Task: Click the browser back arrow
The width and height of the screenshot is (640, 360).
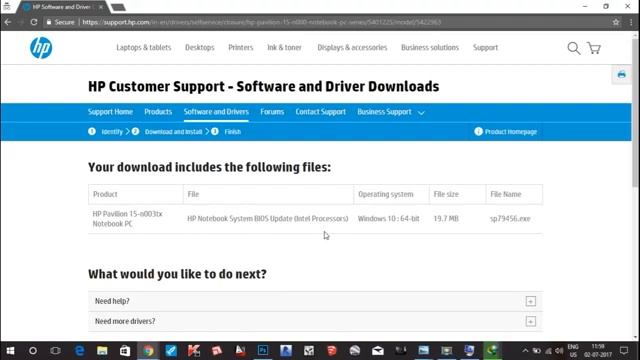Action: [x=8, y=22]
